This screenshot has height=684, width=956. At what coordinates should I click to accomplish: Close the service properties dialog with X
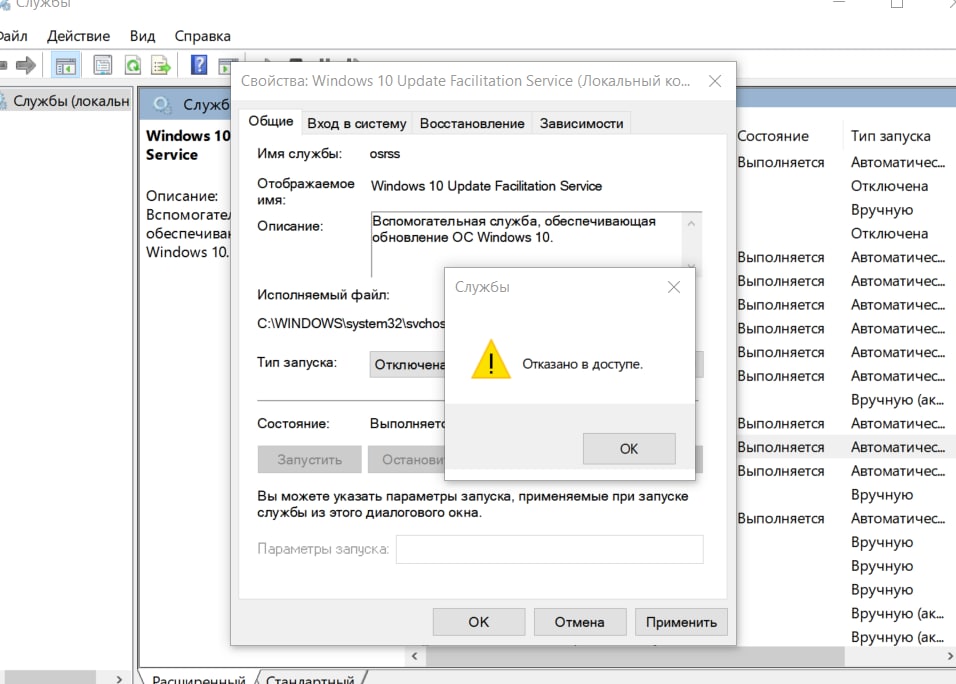715,81
